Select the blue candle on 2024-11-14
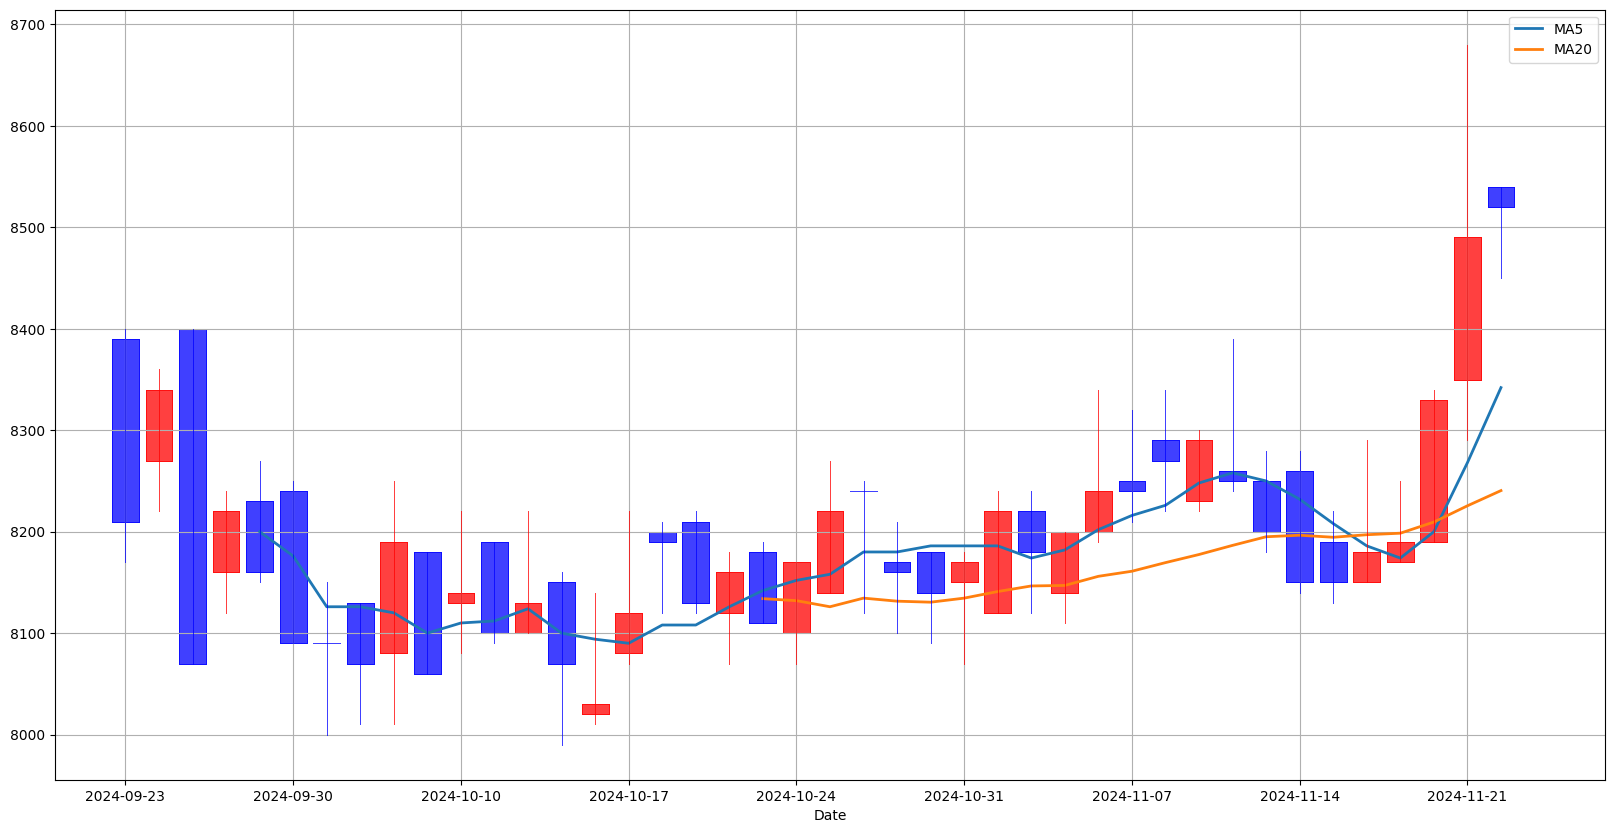 pyautogui.click(x=1300, y=527)
